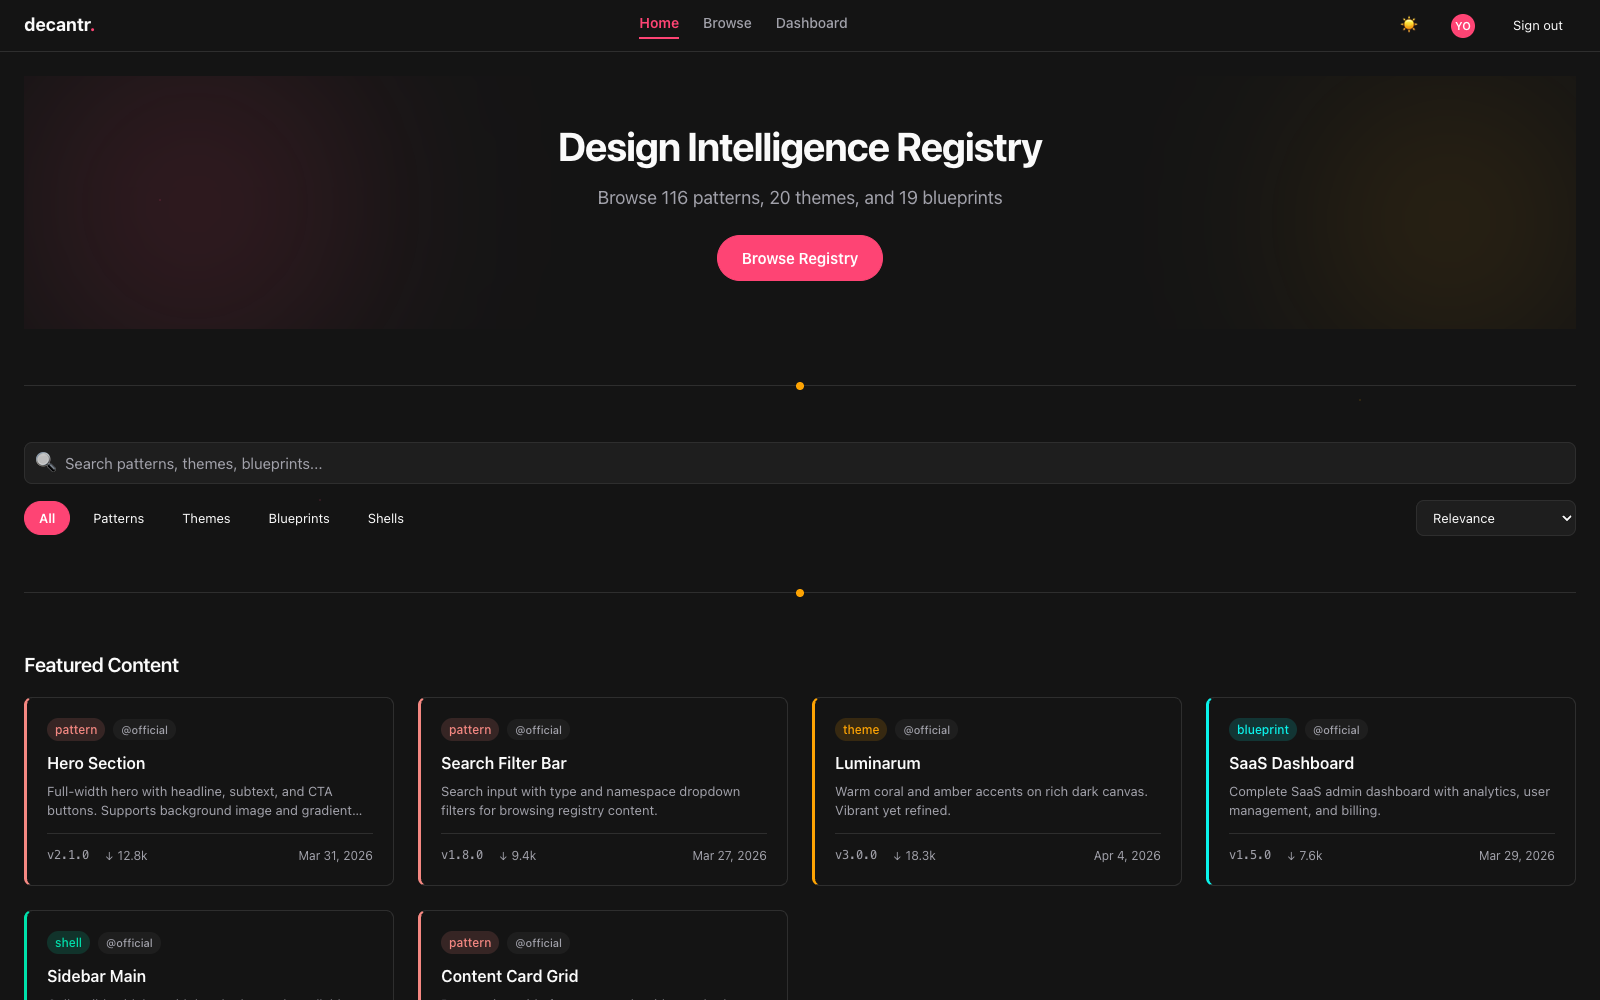Screen dimensions: 1600x1000
Task: Click download count 18.3k on Luminarum
Action: click(x=915, y=856)
